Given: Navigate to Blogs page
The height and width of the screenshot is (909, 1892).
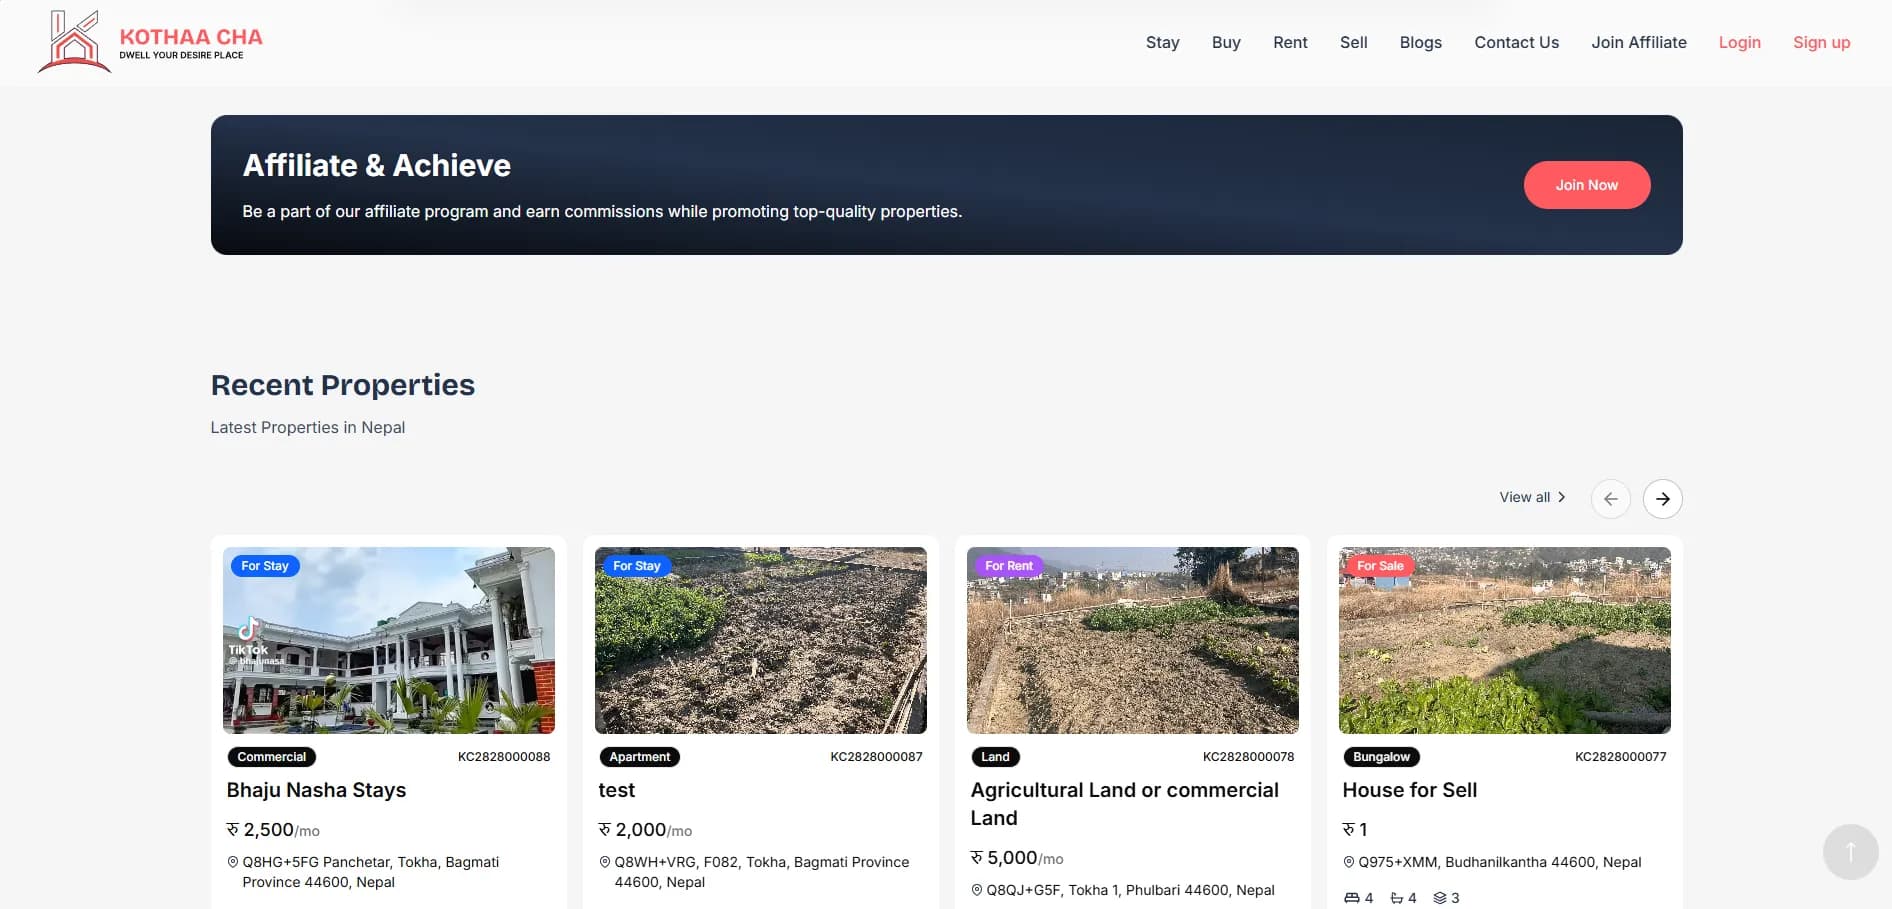Looking at the screenshot, I should click(x=1420, y=42).
